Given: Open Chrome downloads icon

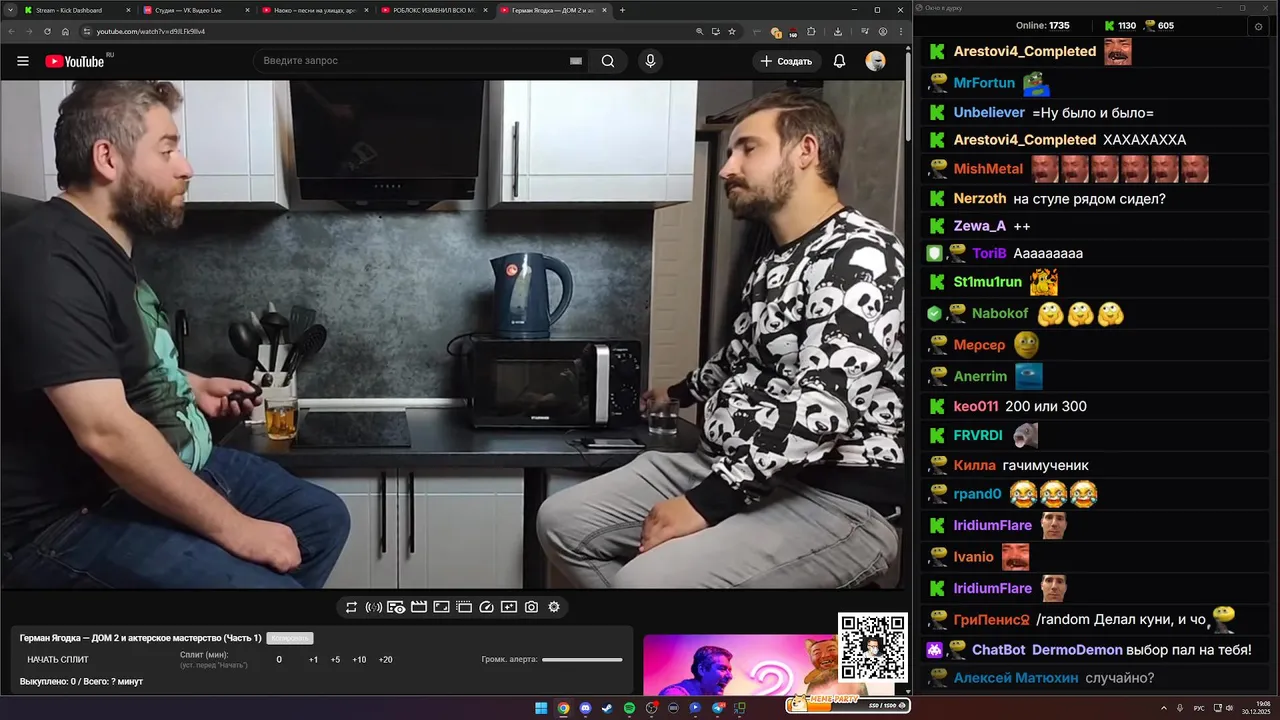Looking at the screenshot, I should [838, 31].
